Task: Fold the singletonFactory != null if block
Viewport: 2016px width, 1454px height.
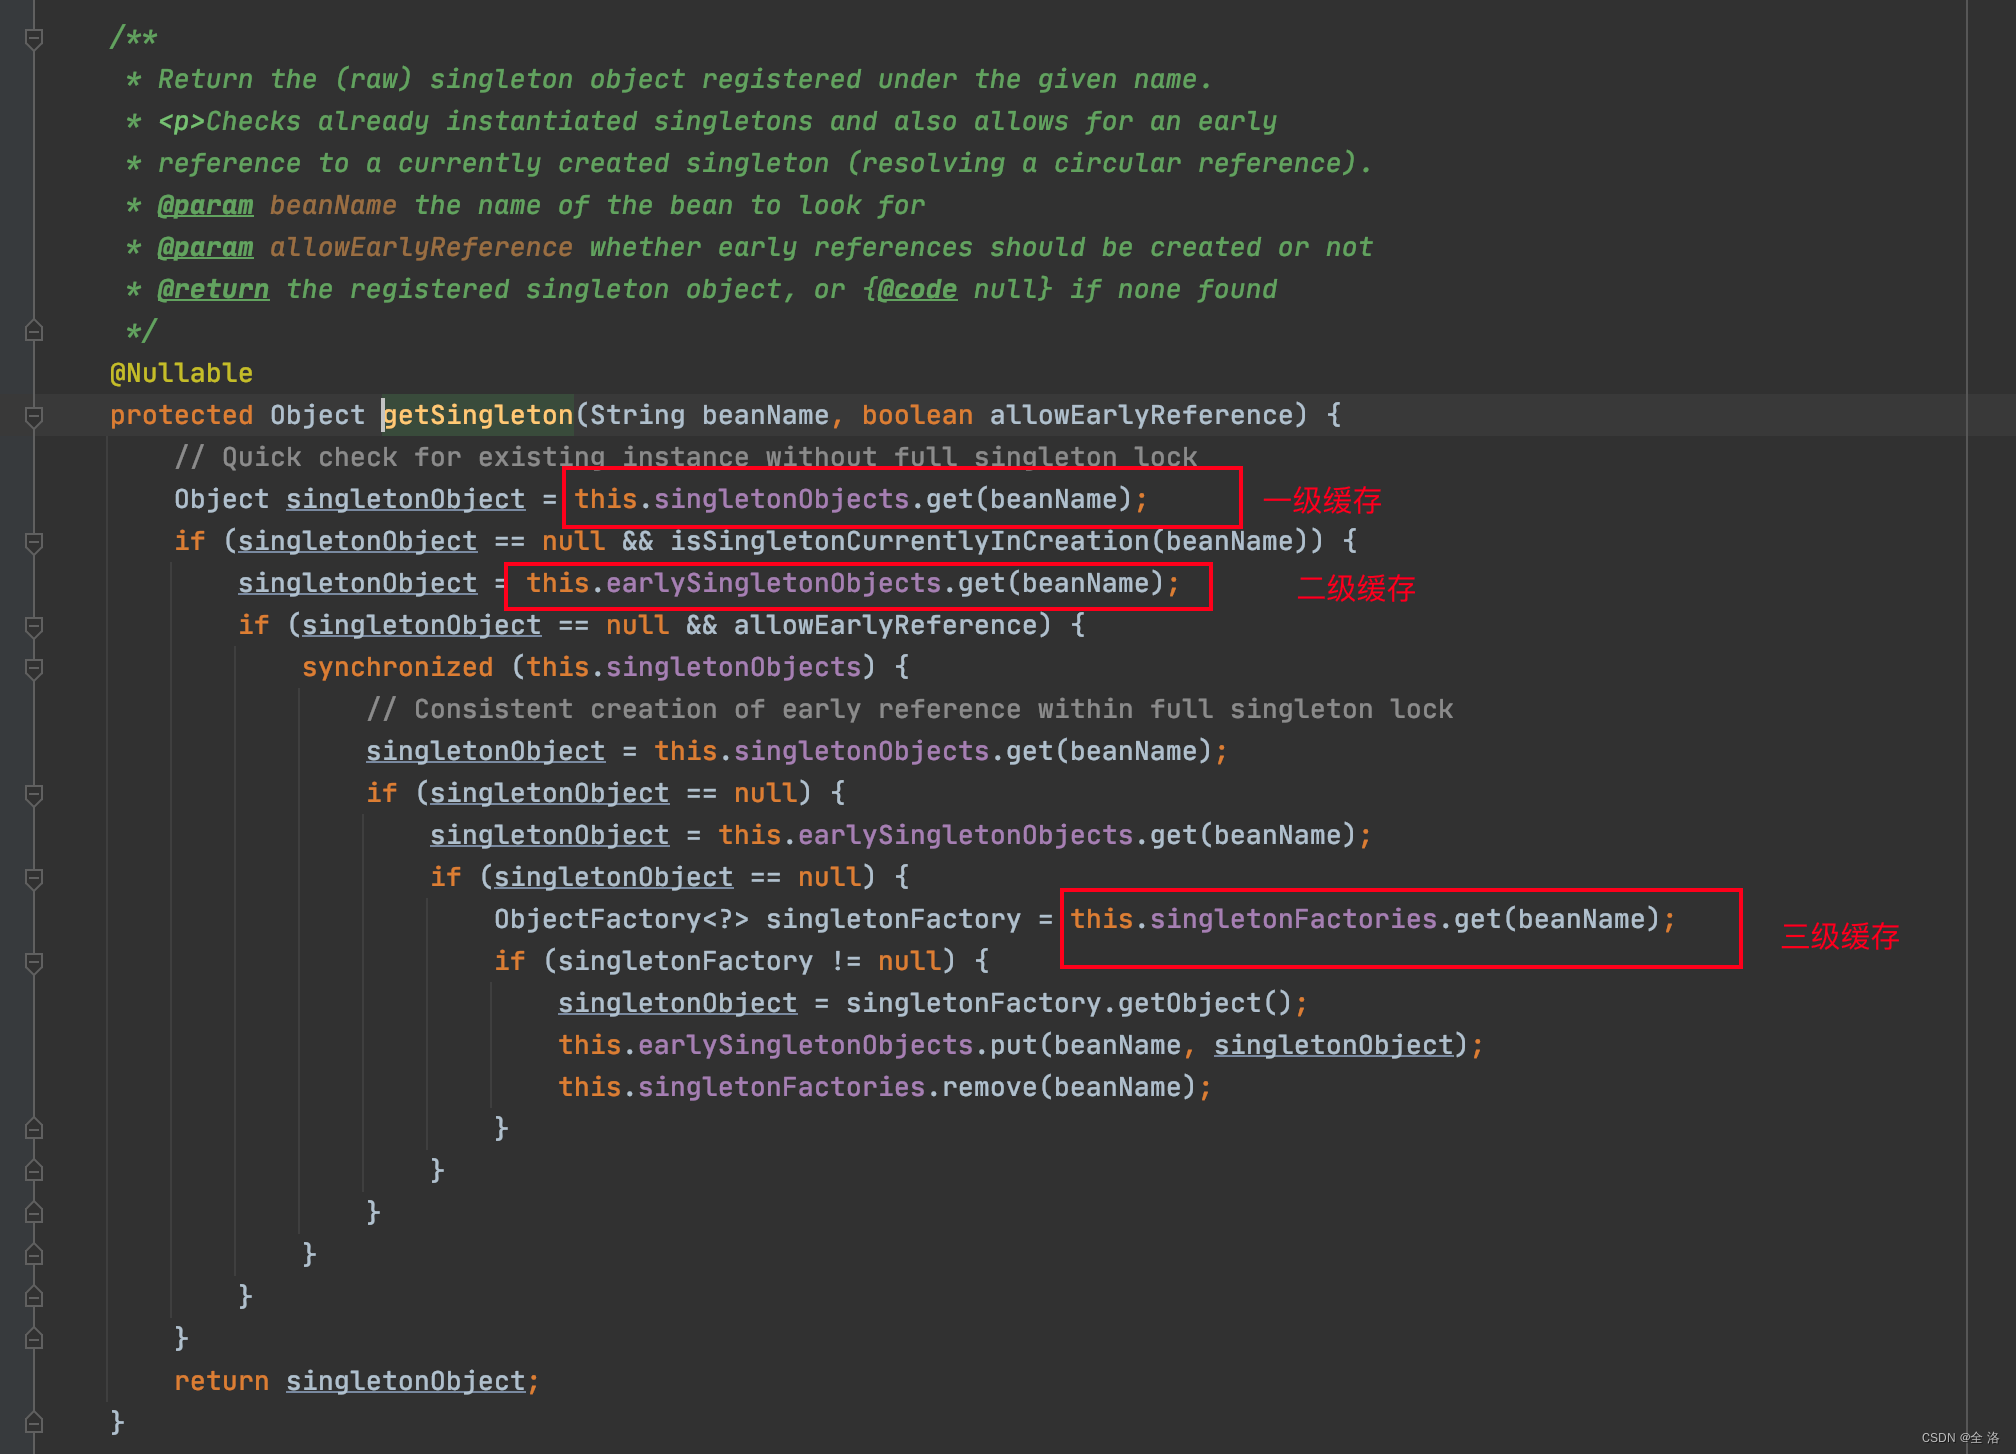Action: [x=34, y=962]
